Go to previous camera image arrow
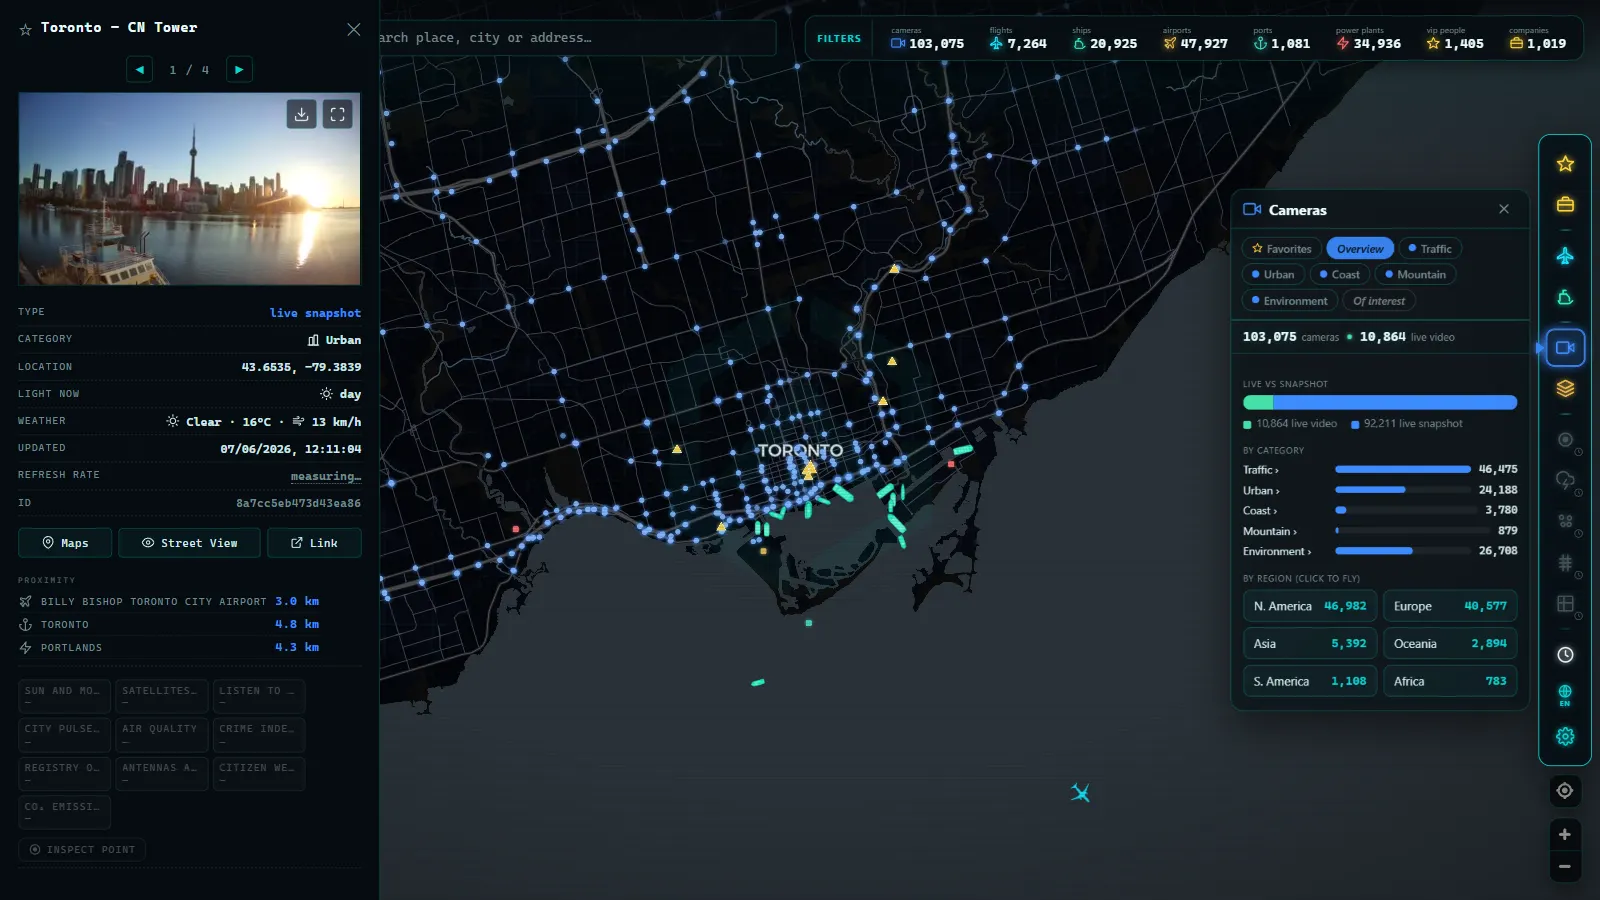1600x900 pixels. pyautogui.click(x=140, y=70)
